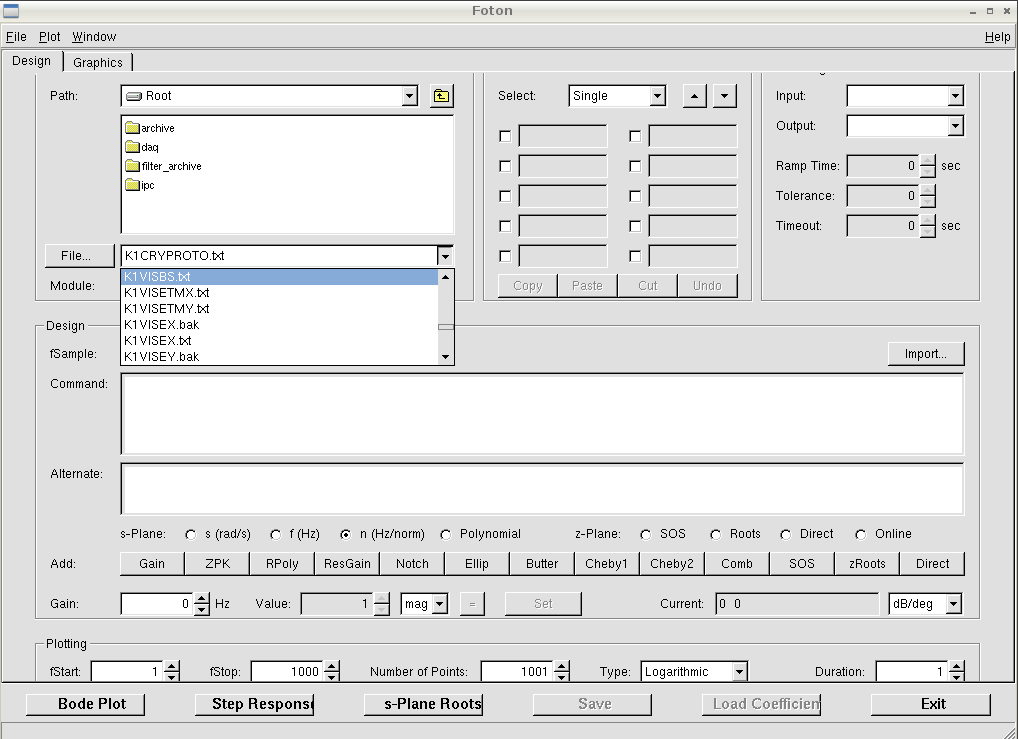Viewport: 1018px width, 739px height.
Task: Click the Bode Plot button
Action: 85,704
